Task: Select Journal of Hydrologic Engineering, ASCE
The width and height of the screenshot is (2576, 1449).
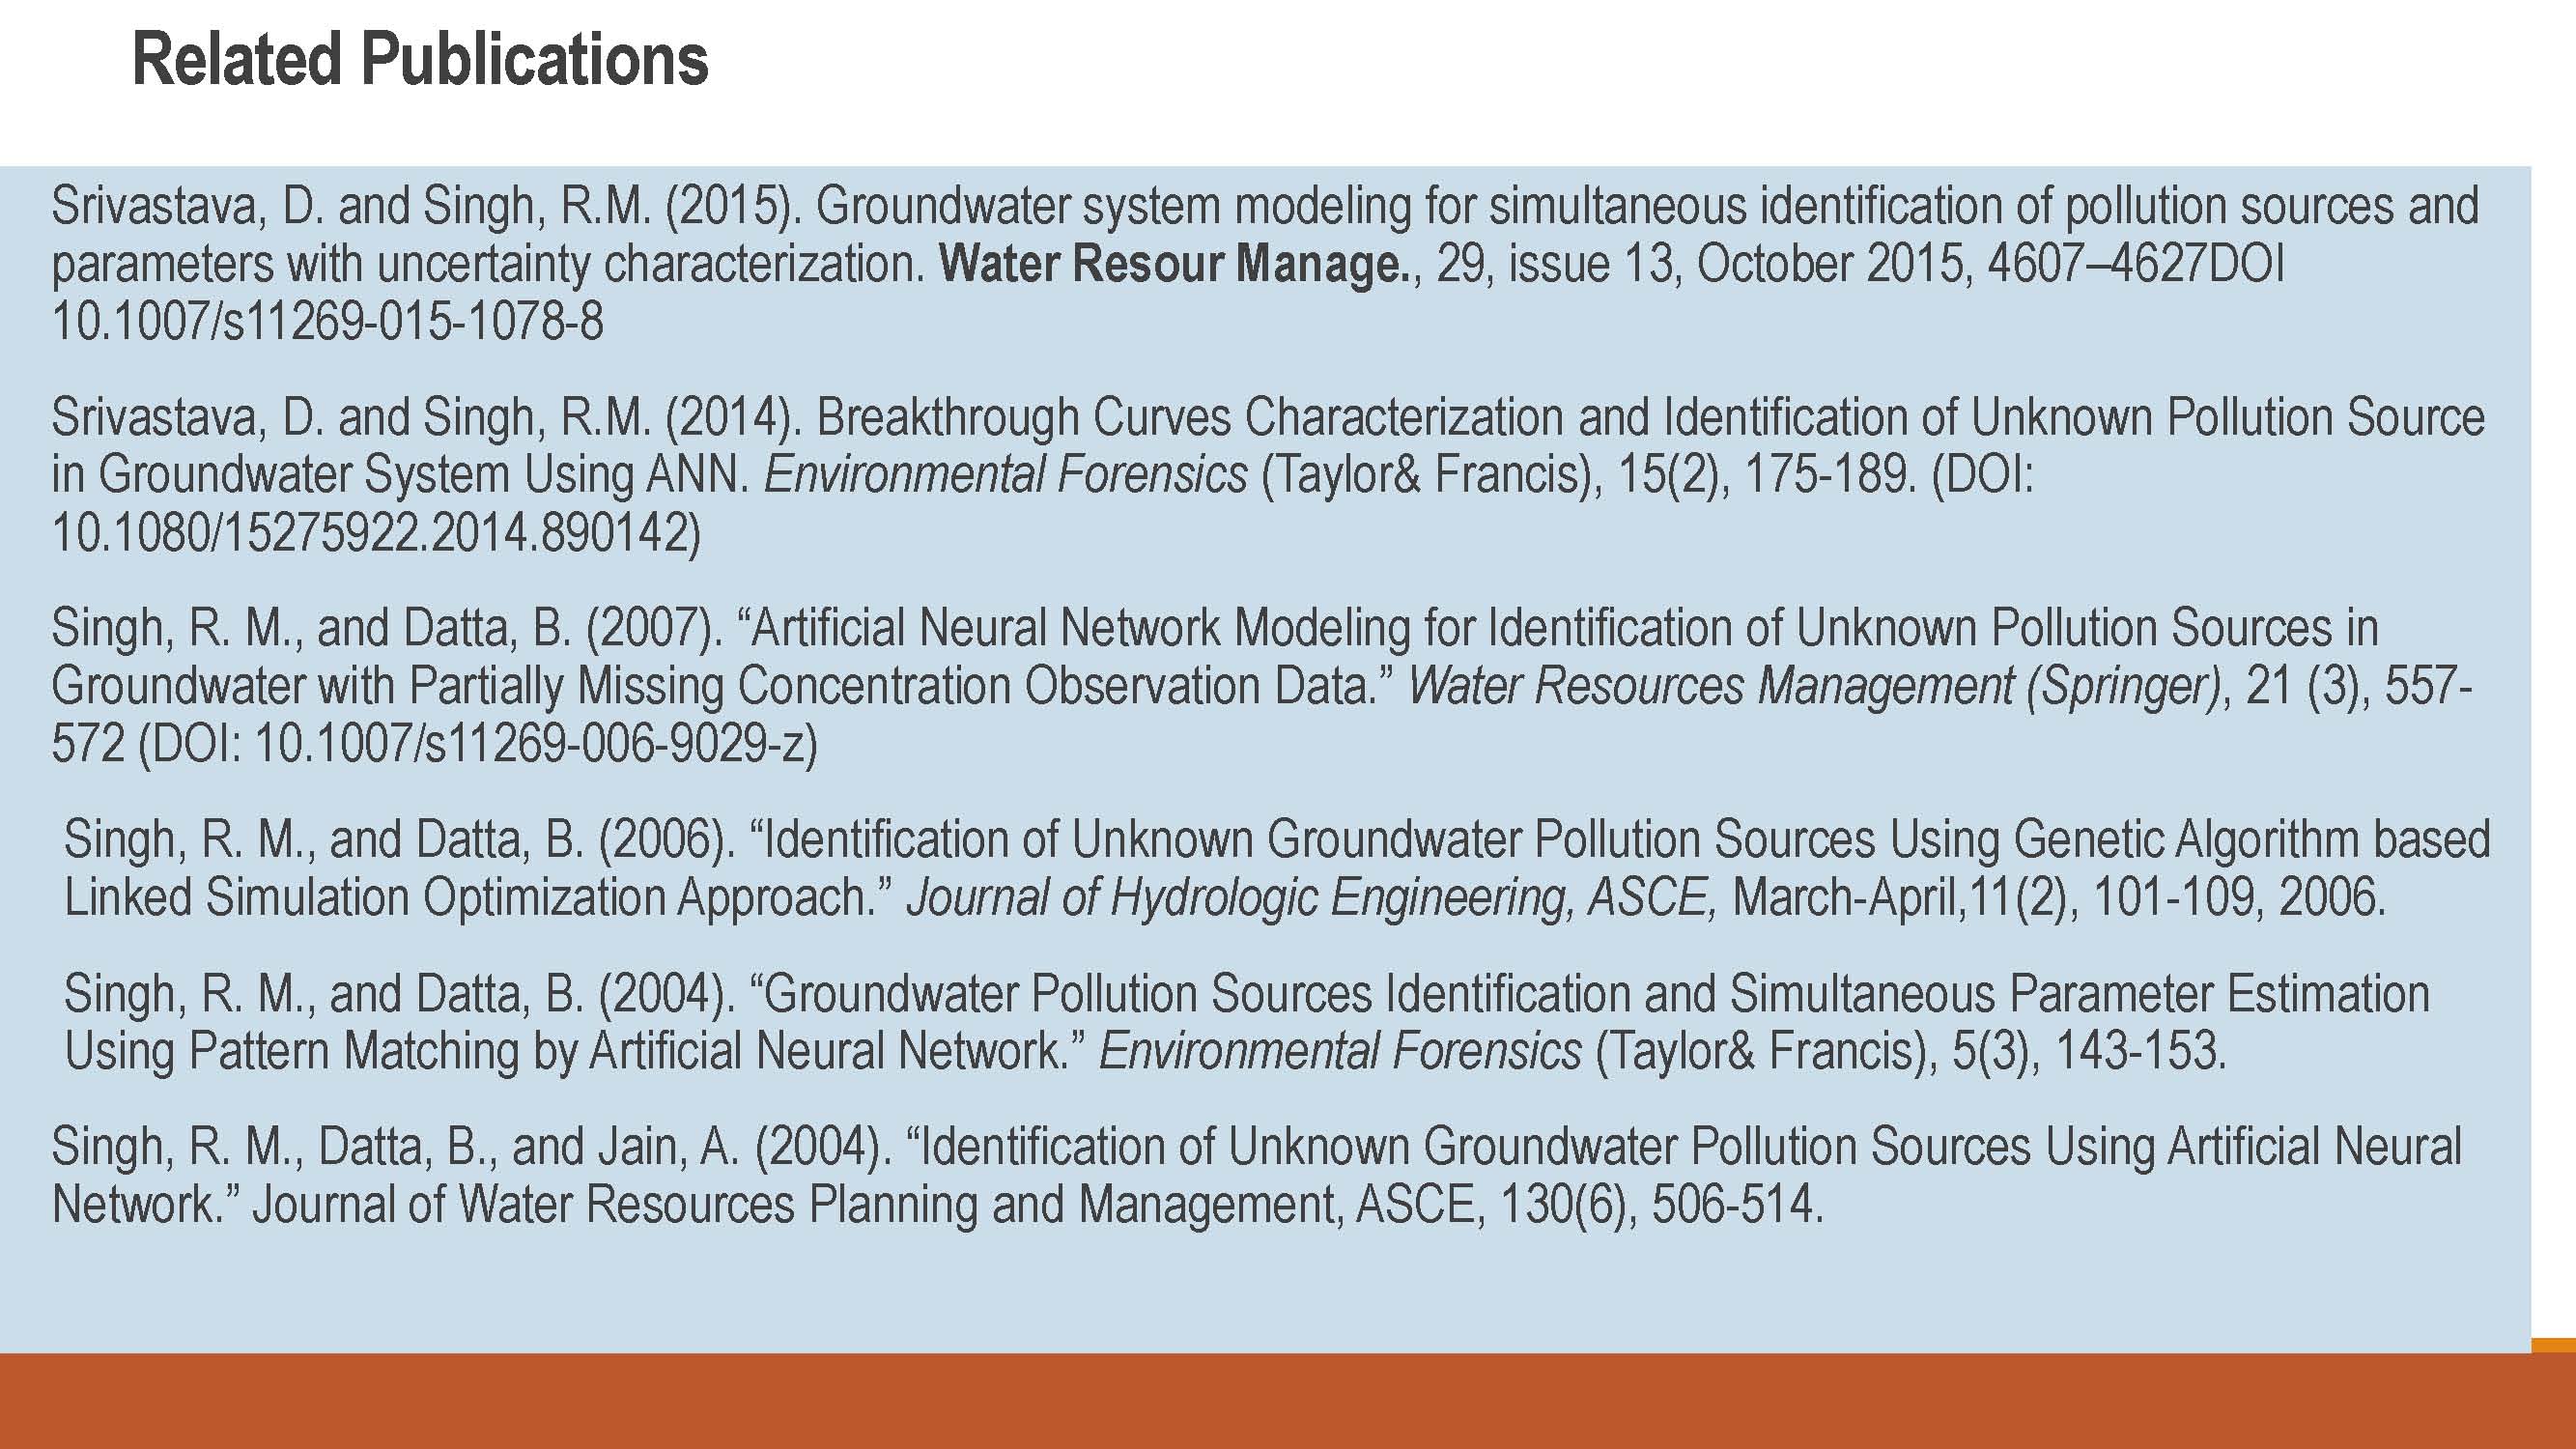Action: [x=1312, y=898]
